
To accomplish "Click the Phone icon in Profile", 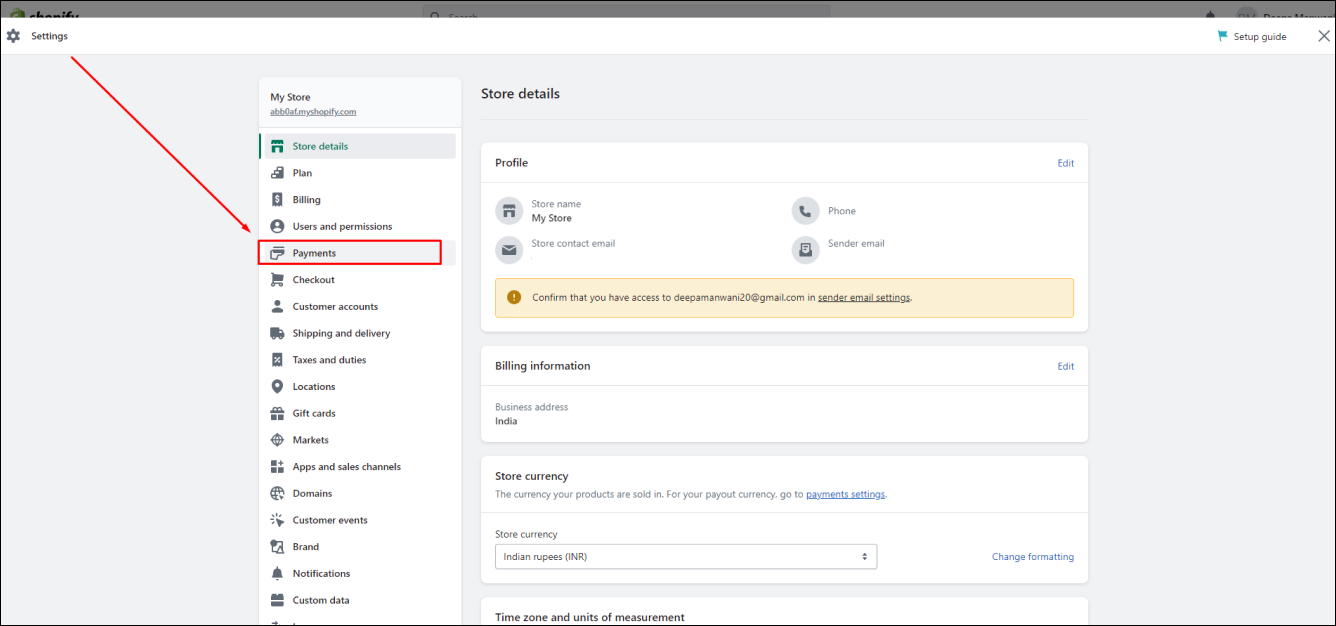I will (806, 211).
